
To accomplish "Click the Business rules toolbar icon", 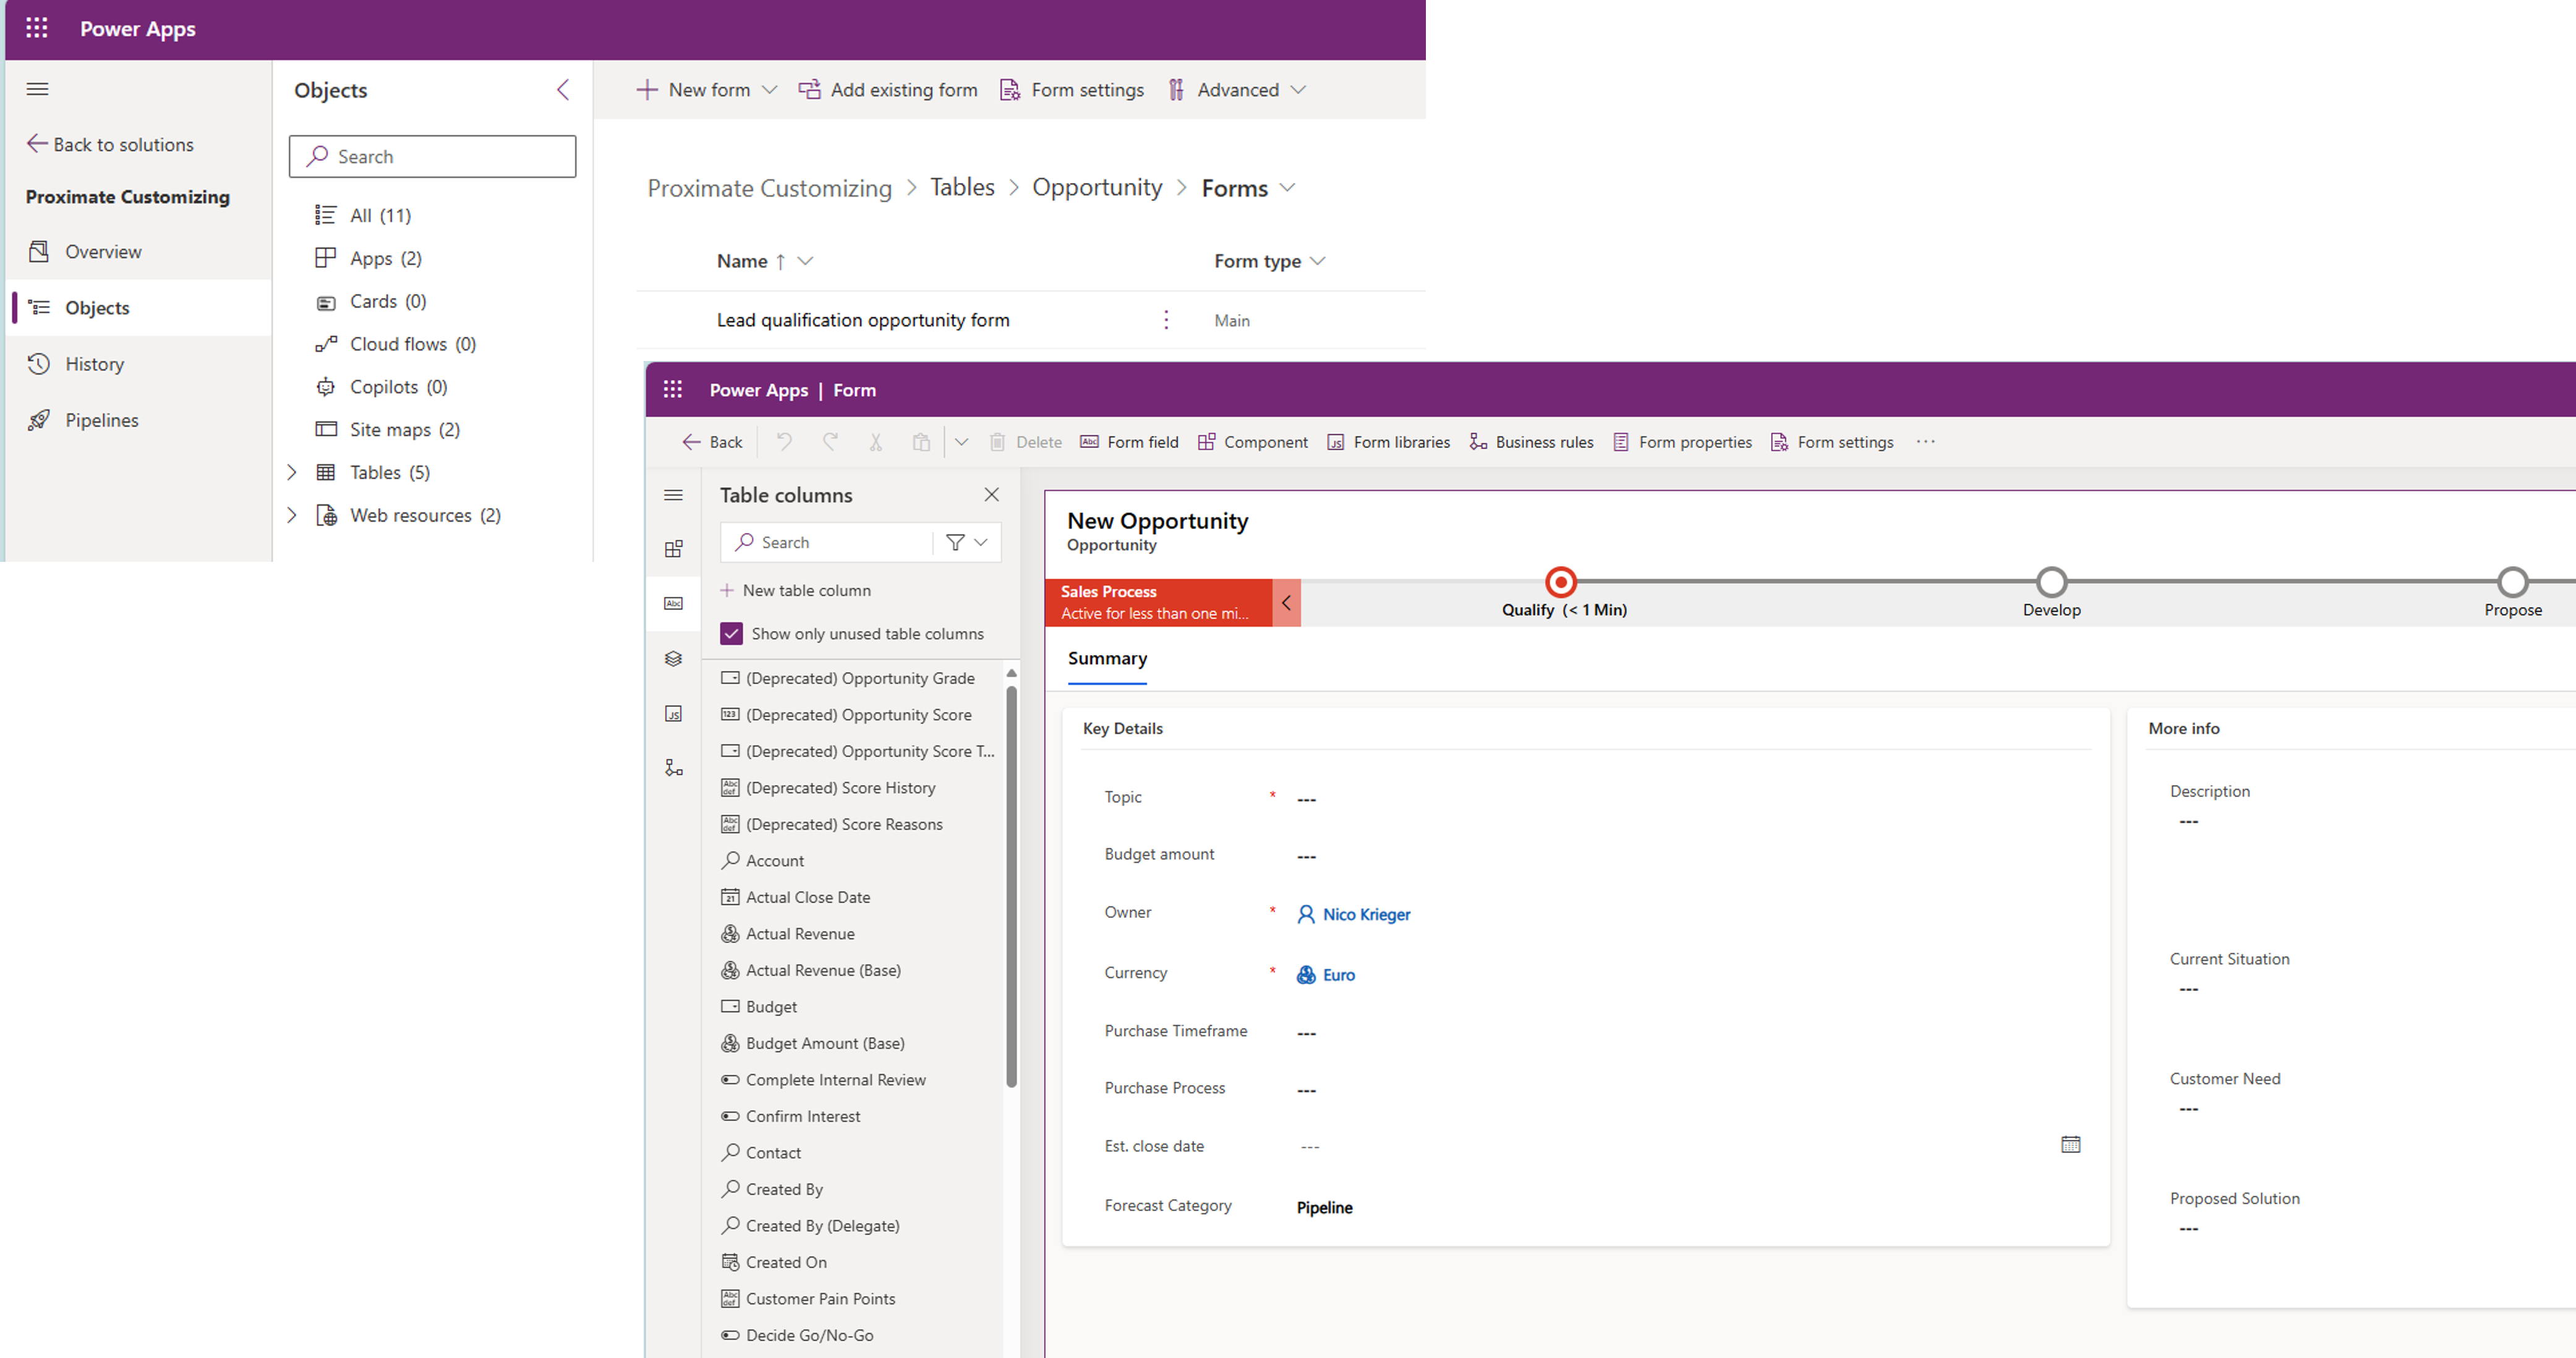I will [1478, 442].
